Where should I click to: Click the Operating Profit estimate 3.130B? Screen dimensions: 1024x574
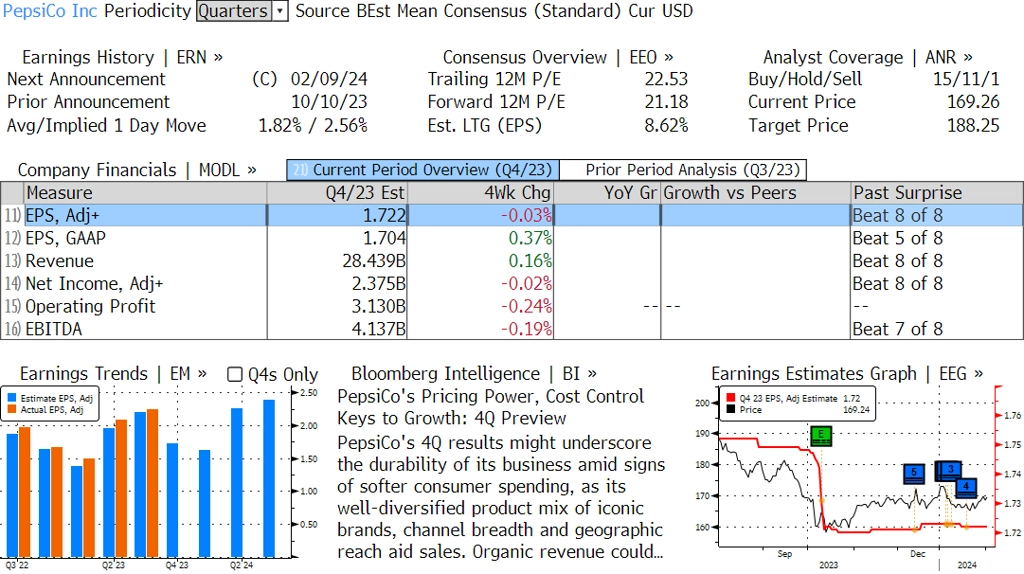click(x=379, y=306)
